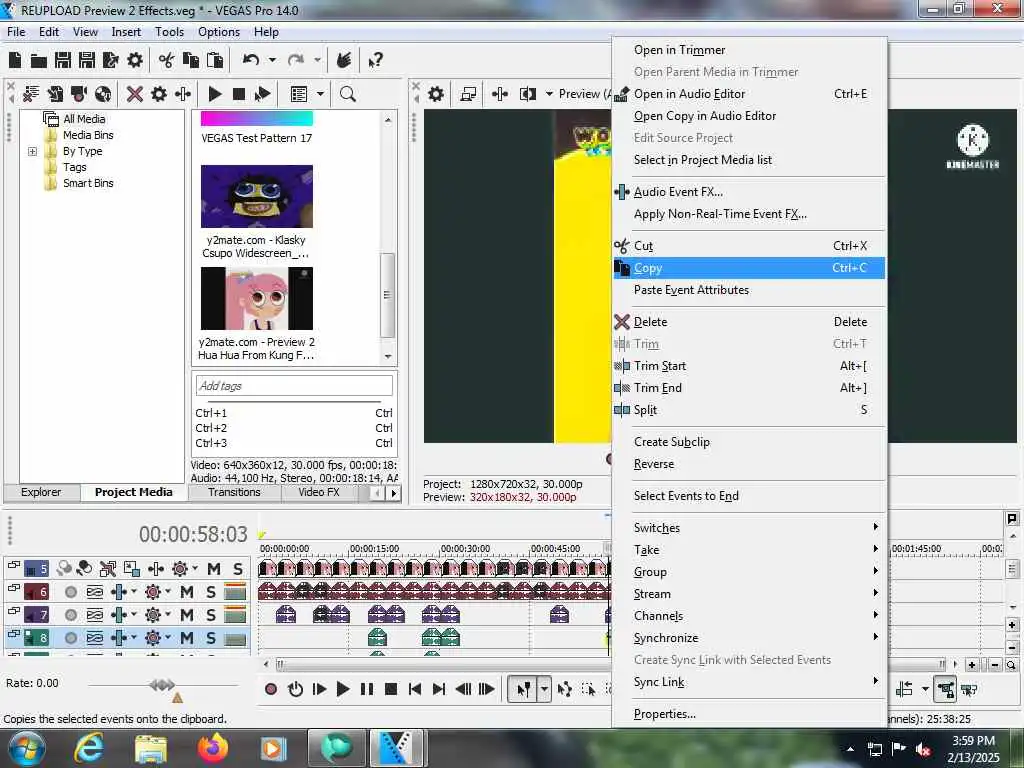This screenshot has height=768, width=1024.
Task: Click the Interactive Tutorials hand icon
Action: tap(344, 60)
